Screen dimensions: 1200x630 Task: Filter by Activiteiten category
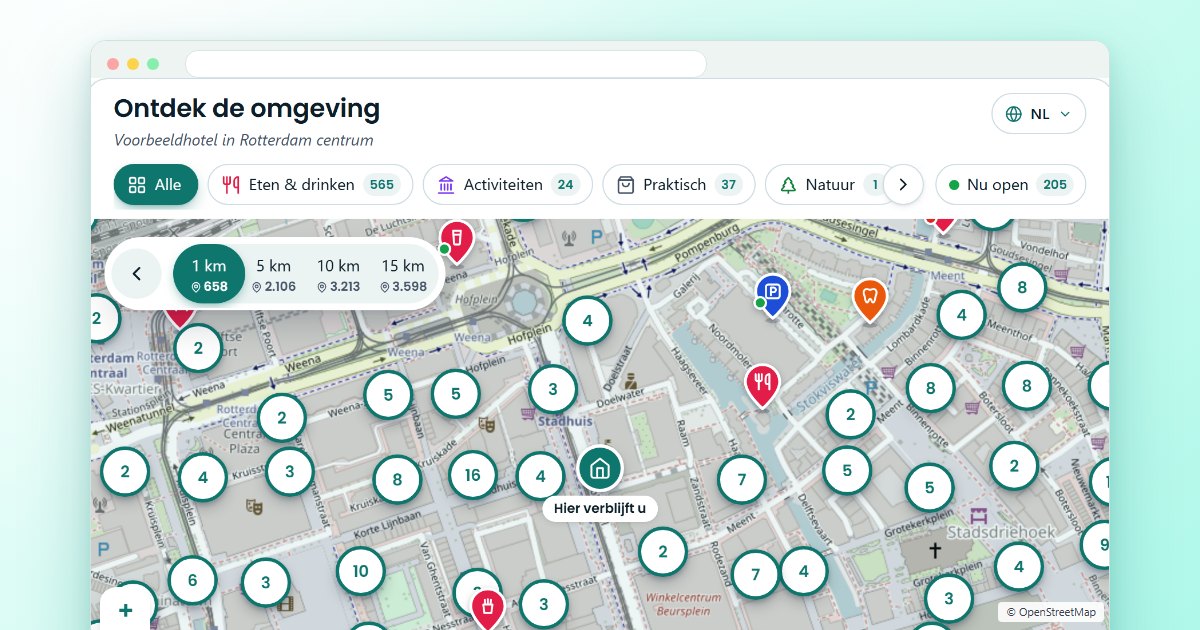(507, 185)
